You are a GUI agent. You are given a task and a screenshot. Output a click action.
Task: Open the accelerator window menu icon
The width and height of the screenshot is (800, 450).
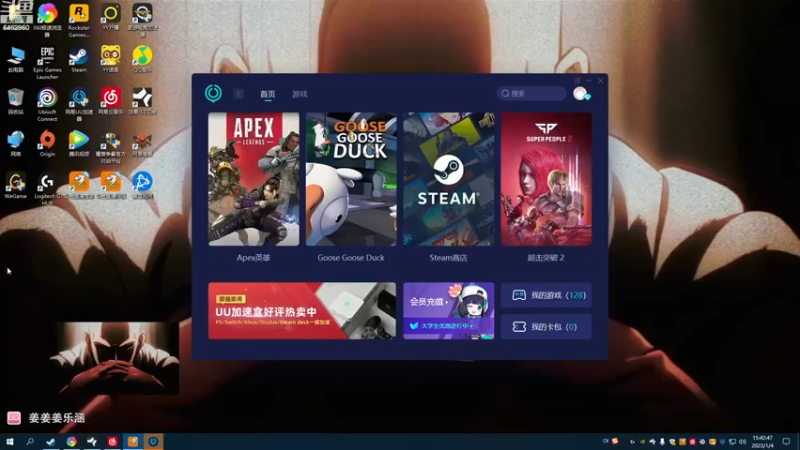[577, 81]
